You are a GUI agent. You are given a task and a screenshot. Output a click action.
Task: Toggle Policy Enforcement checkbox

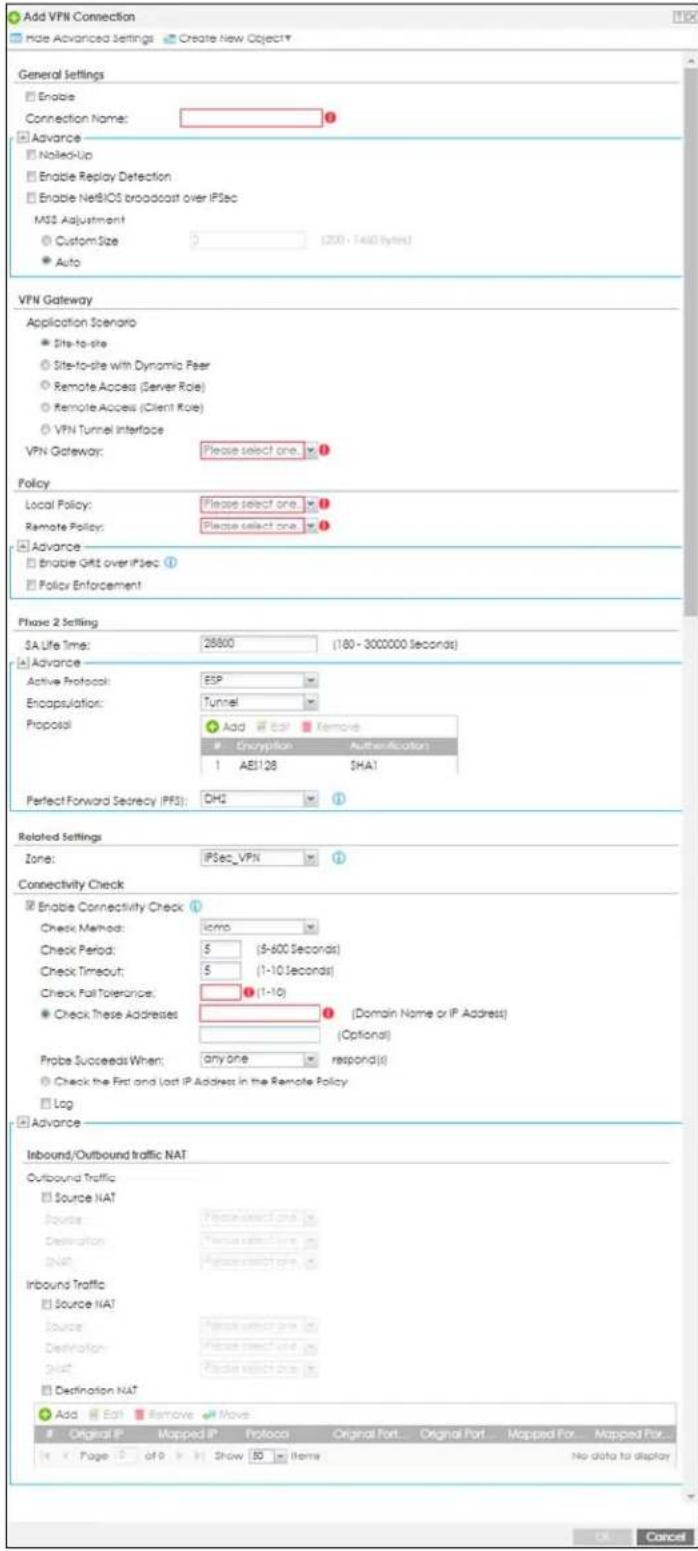(32, 586)
